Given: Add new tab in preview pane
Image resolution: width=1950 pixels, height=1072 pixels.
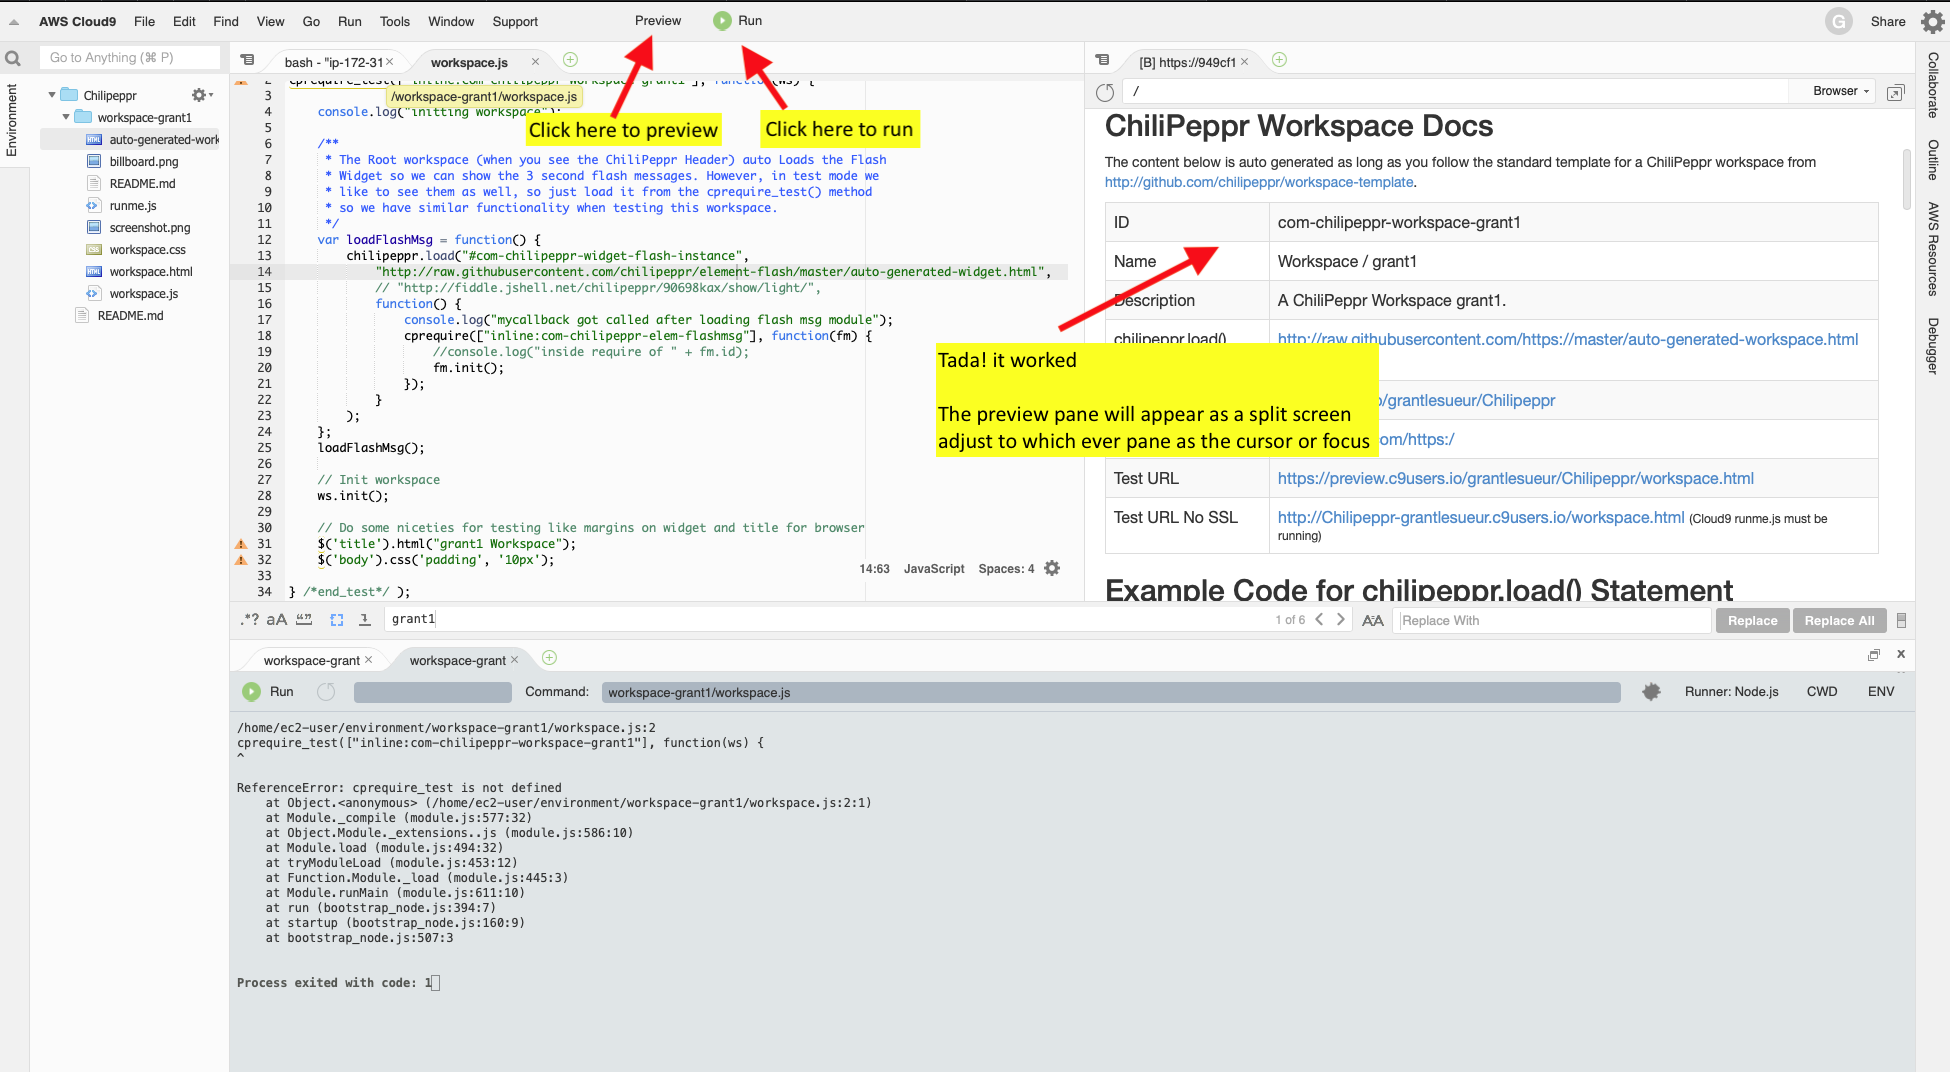Looking at the screenshot, I should point(1279,60).
